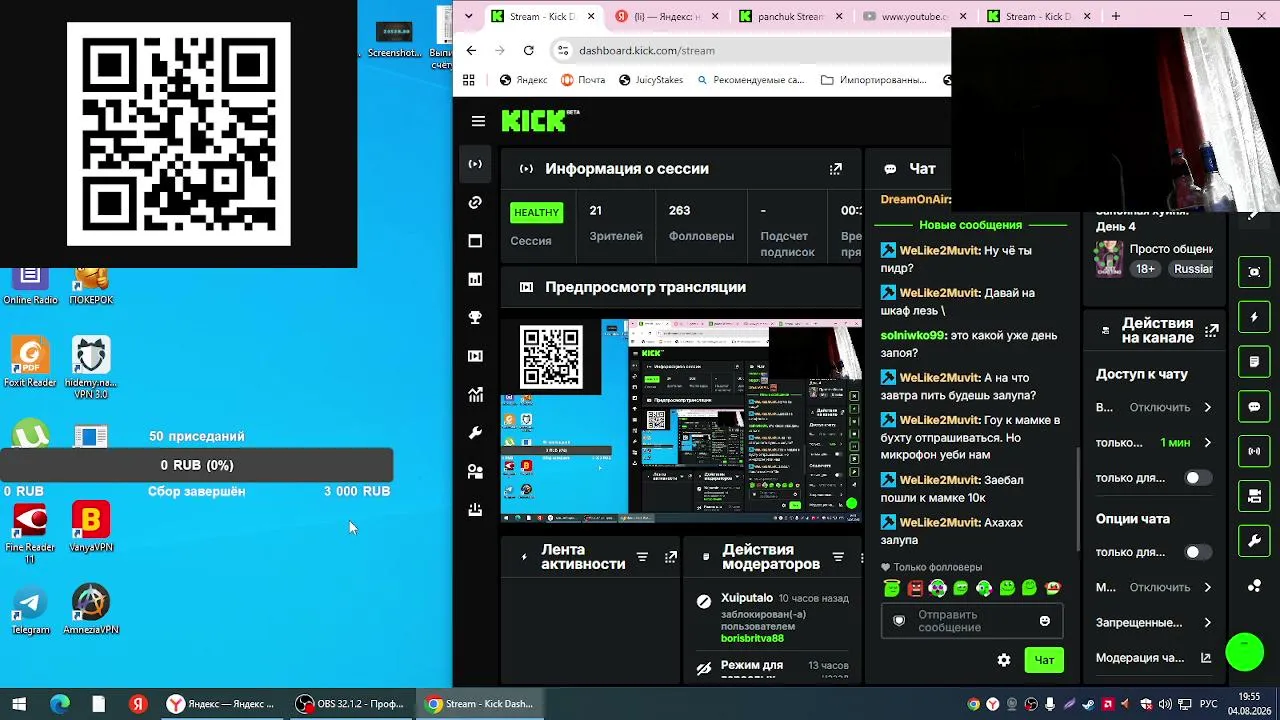The image size is (1280, 720).
Task: Open the Apps grid icon in bookmarks bar
Action: click(468, 80)
